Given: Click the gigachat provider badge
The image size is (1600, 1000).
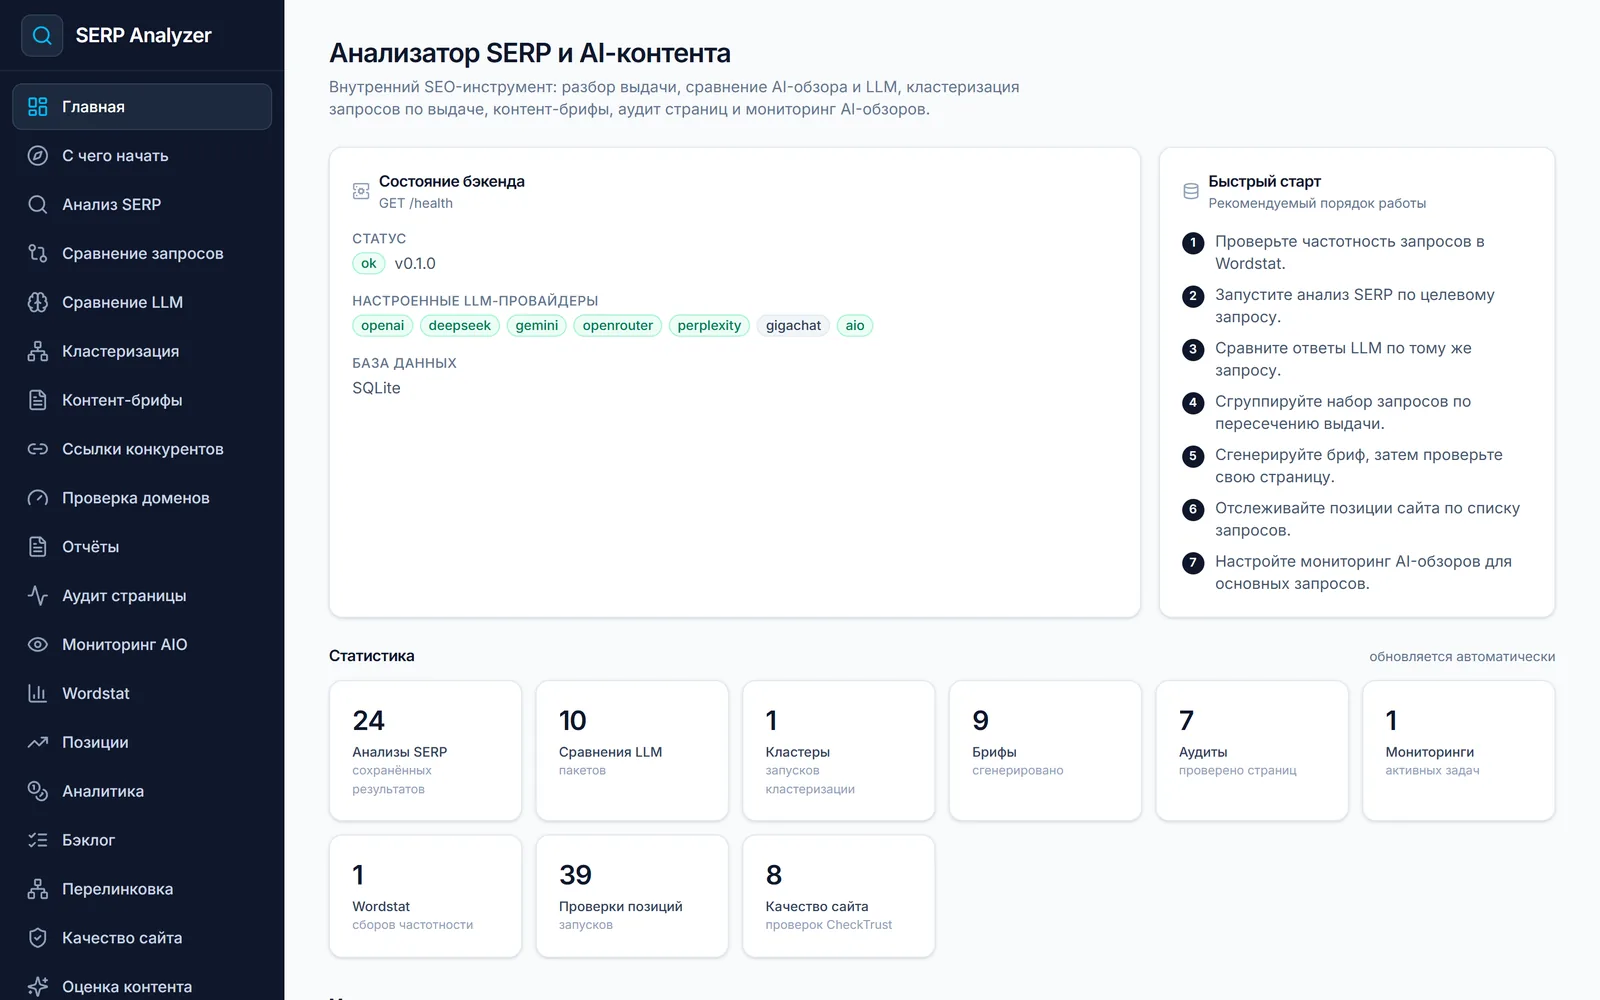Looking at the screenshot, I should coord(793,326).
